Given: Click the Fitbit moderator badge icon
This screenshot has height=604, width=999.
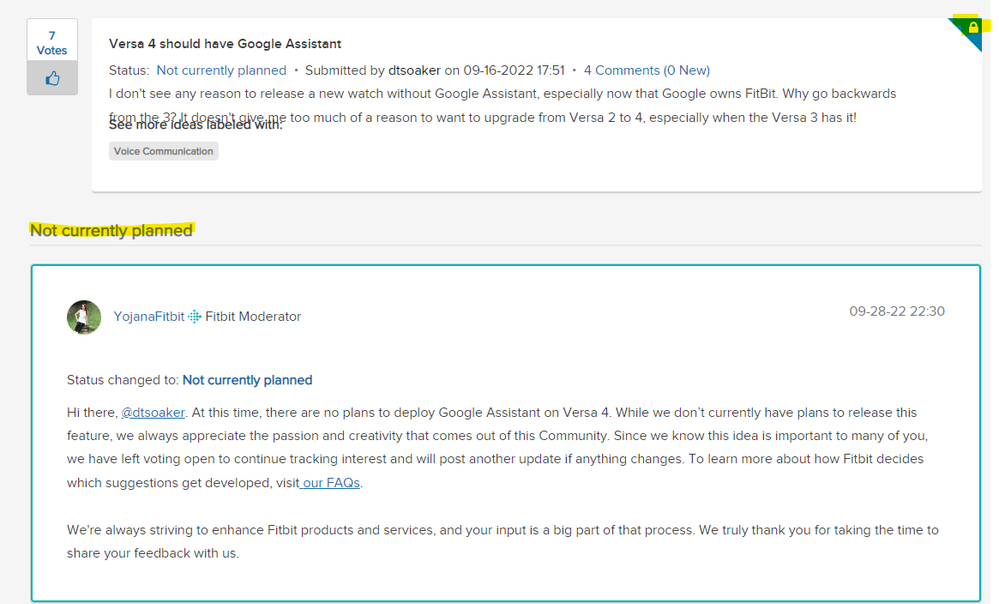Looking at the screenshot, I should [195, 317].
